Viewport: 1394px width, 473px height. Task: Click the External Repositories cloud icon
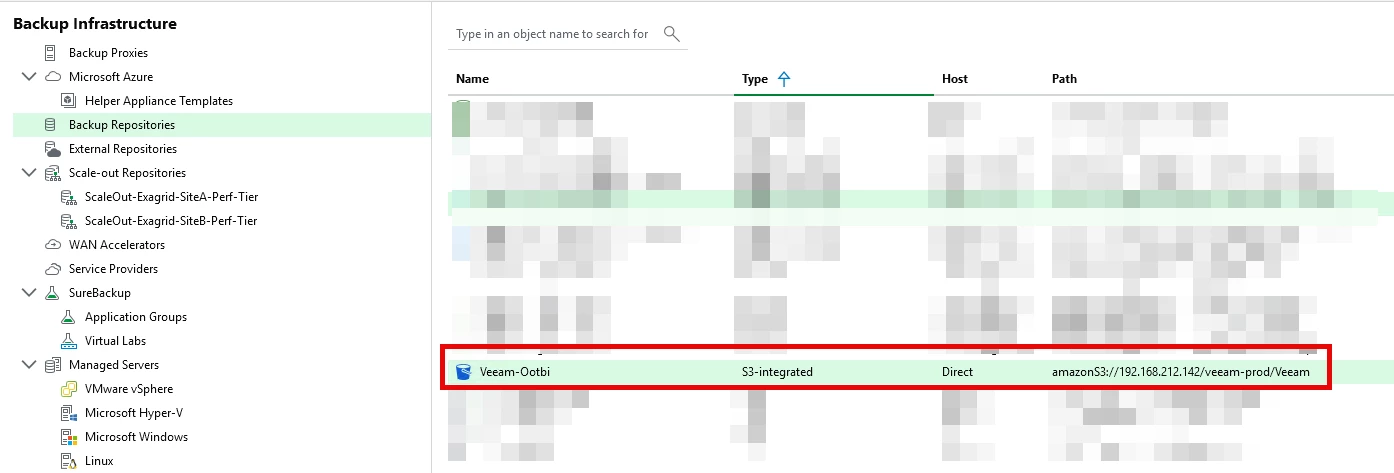[x=52, y=149]
